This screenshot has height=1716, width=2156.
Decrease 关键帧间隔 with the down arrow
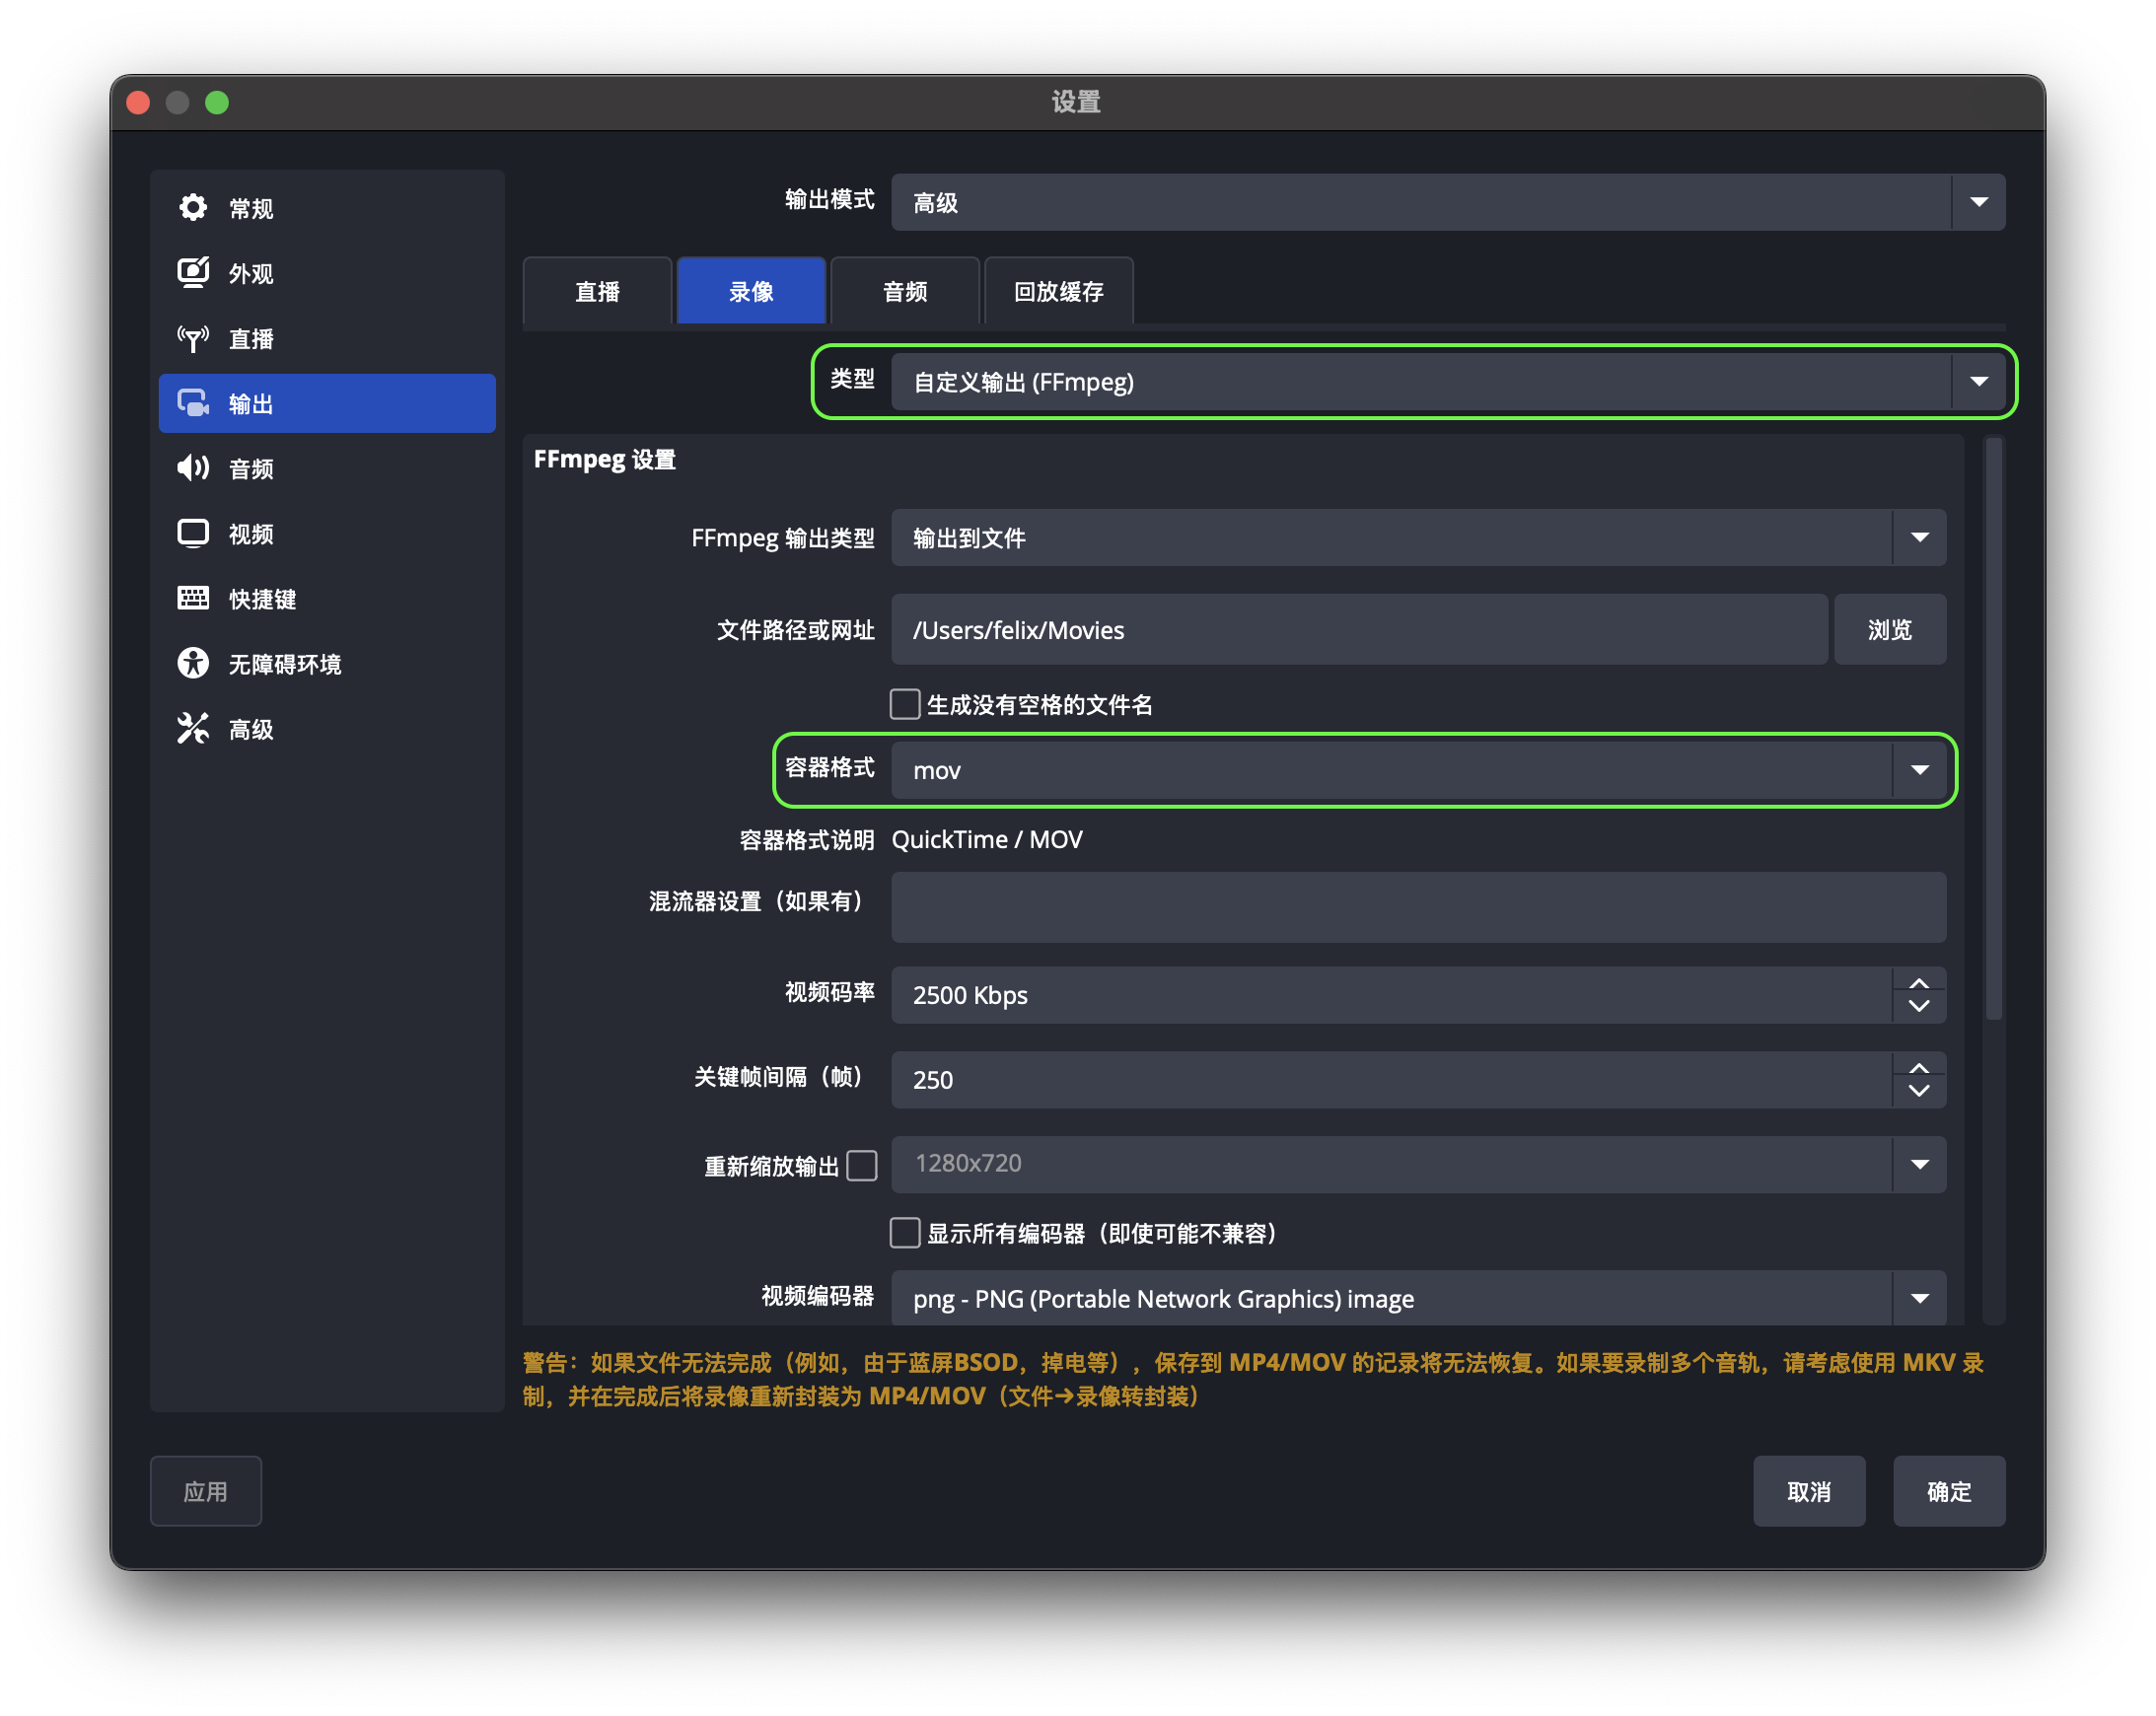coord(1919,1091)
